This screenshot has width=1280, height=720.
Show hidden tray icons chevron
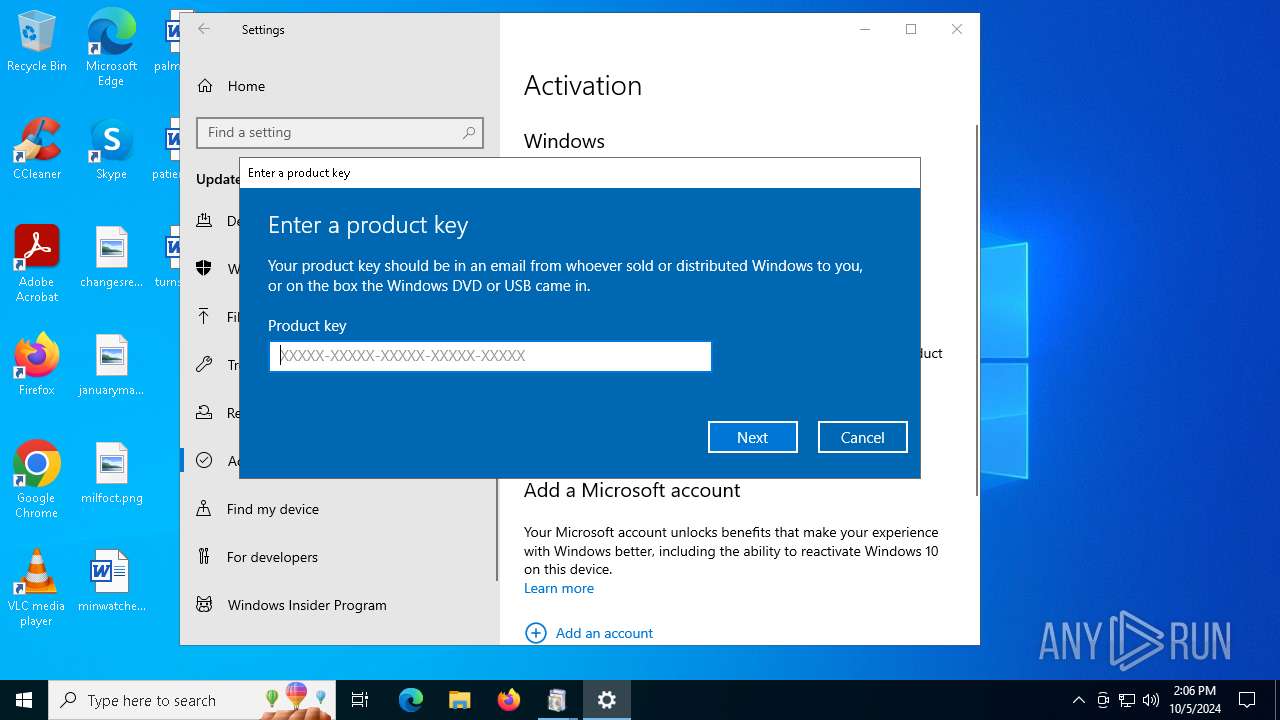[x=1078, y=700]
